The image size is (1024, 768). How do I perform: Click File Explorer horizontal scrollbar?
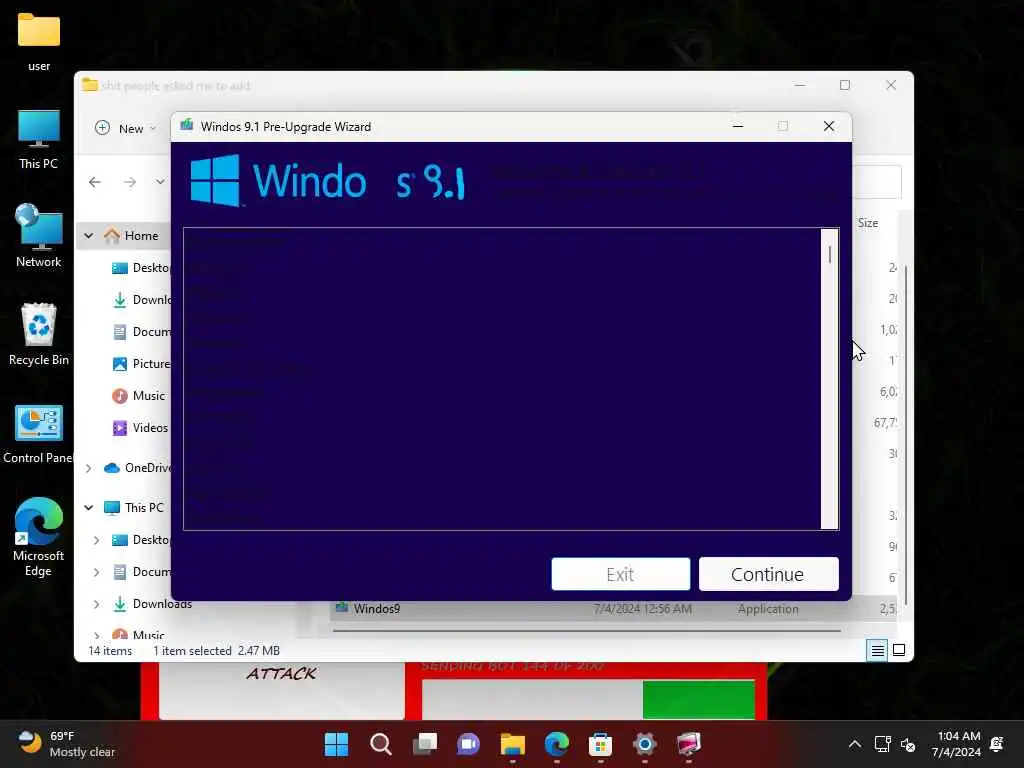point(586,631)
